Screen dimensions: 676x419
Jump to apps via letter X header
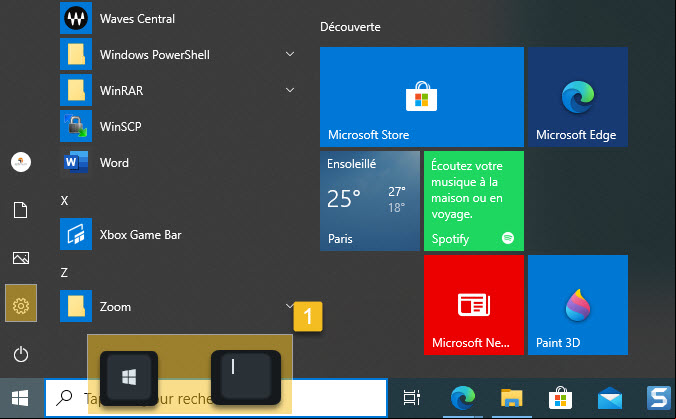pos(64,200)
